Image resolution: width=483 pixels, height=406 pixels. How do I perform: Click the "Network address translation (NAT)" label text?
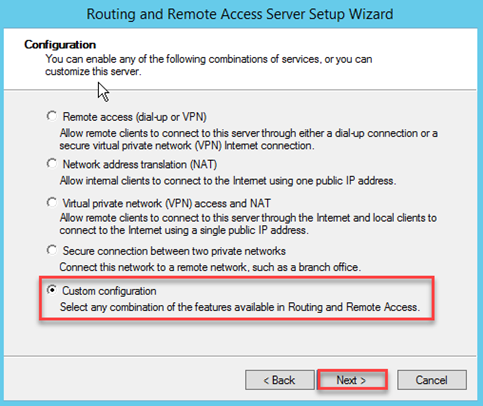pos(140,164)
